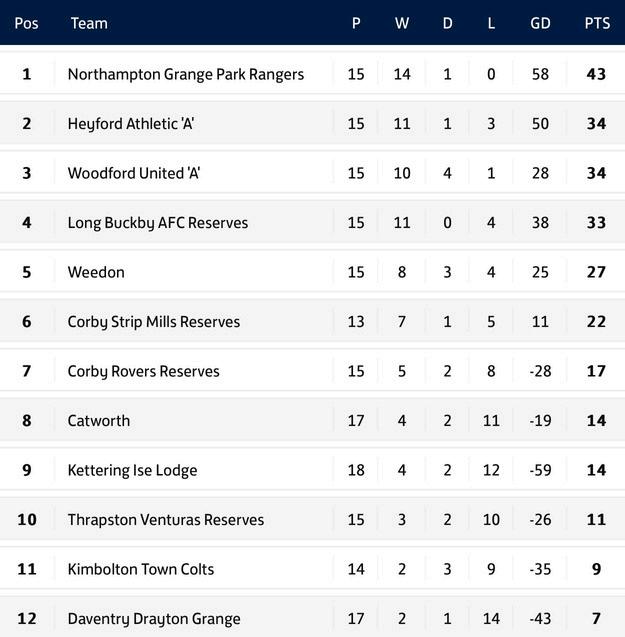Open Kimbolton Town Colts entry

(x=141, y=569)
